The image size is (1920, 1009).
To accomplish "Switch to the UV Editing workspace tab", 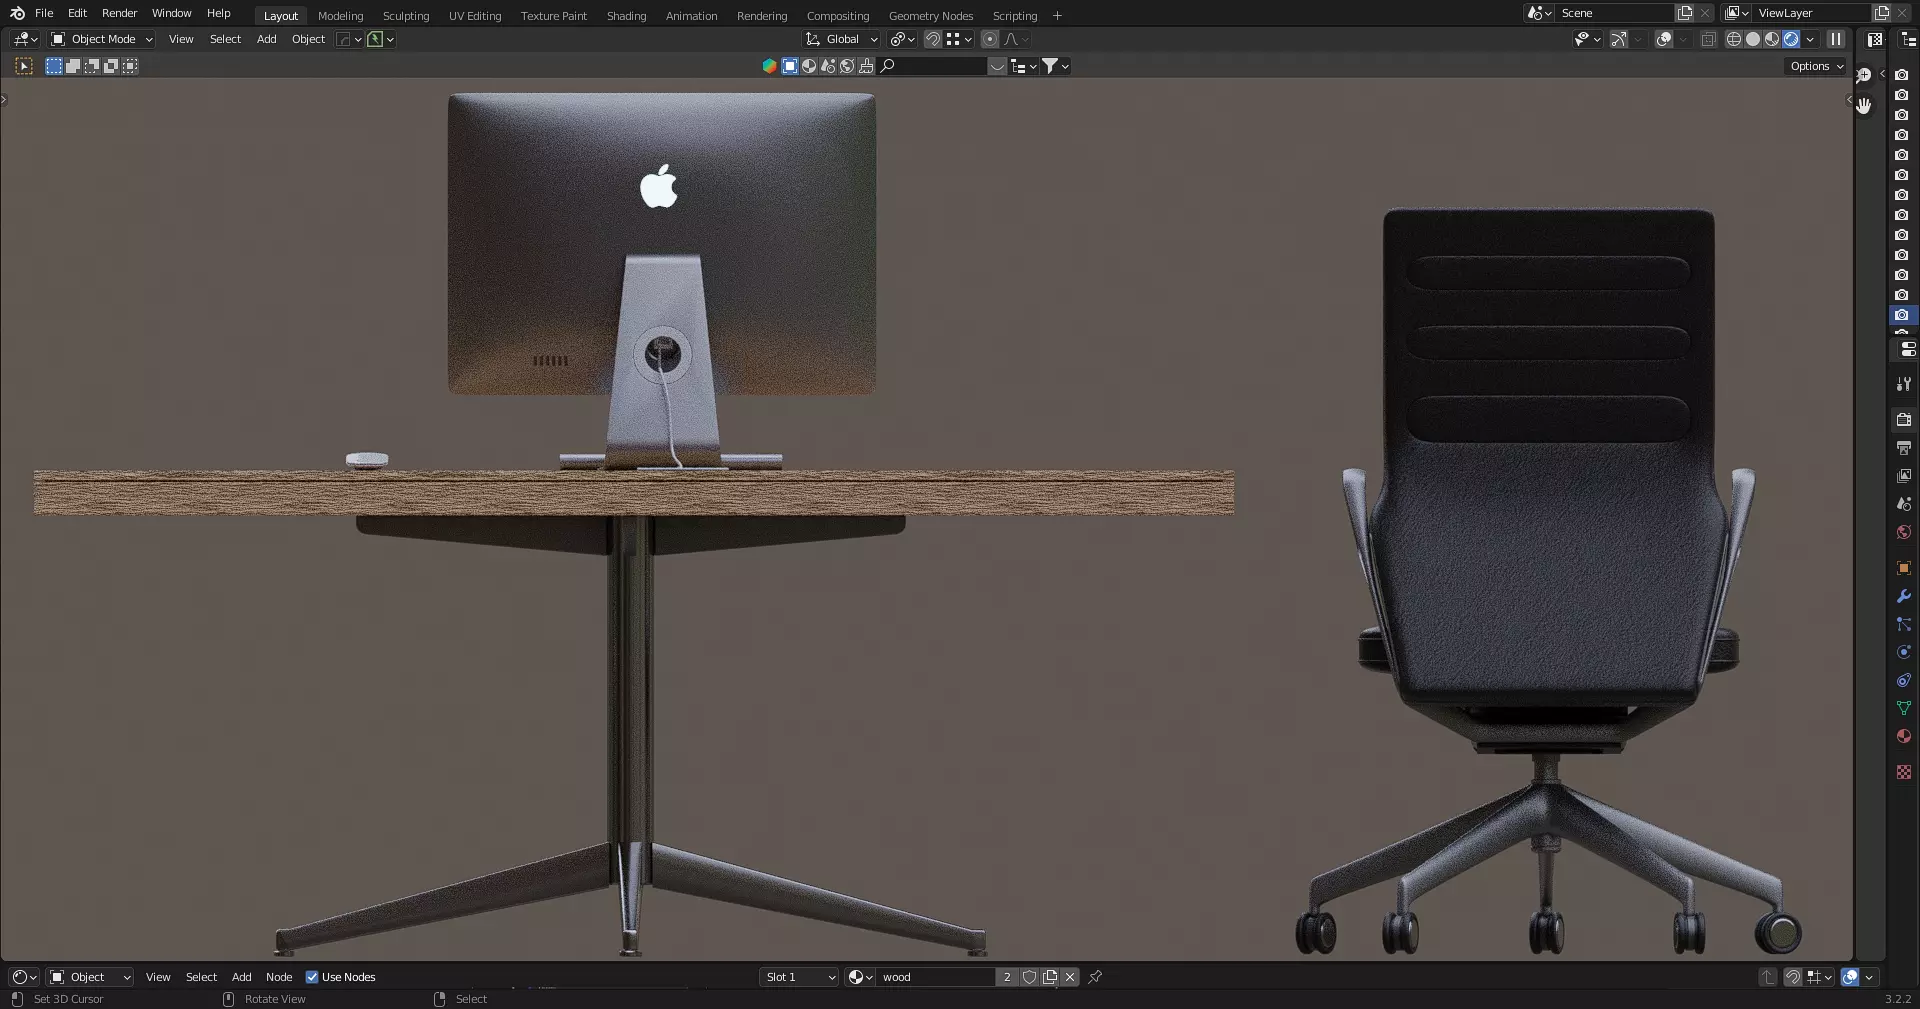I will (475, 16).
